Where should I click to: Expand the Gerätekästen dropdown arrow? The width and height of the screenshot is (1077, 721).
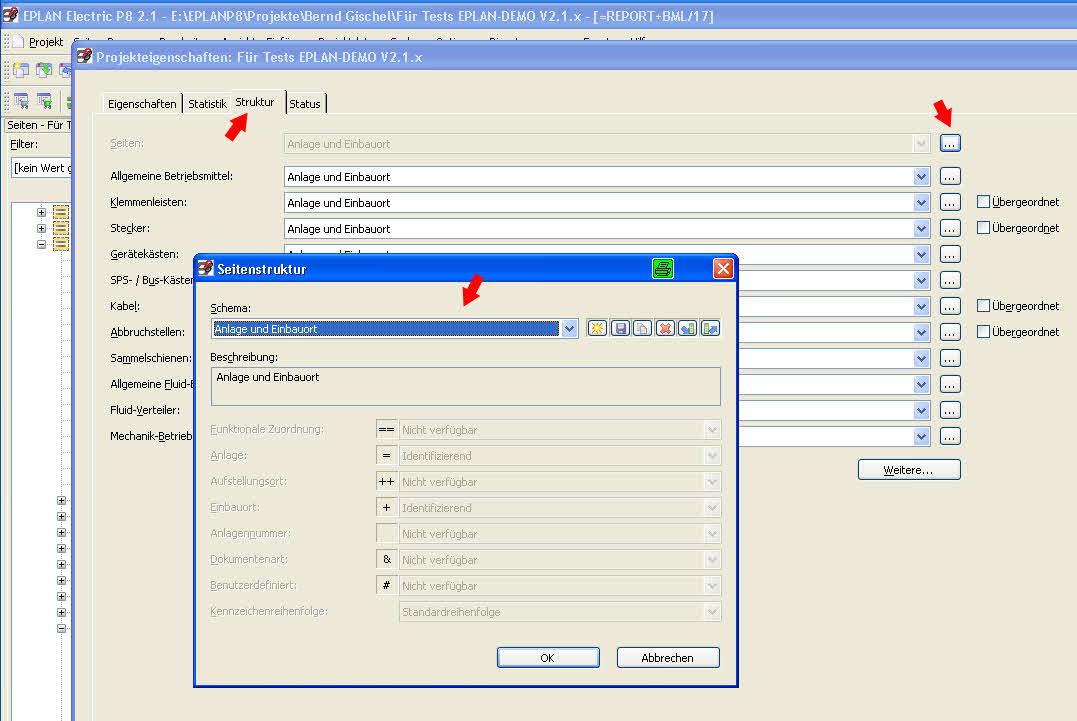[921, 255]
